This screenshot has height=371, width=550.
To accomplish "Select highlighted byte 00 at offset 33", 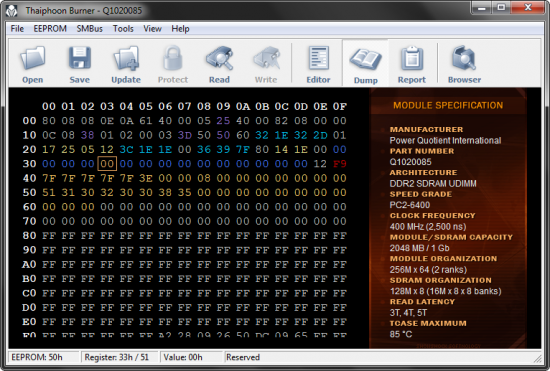I will click(x=107, y=164).
